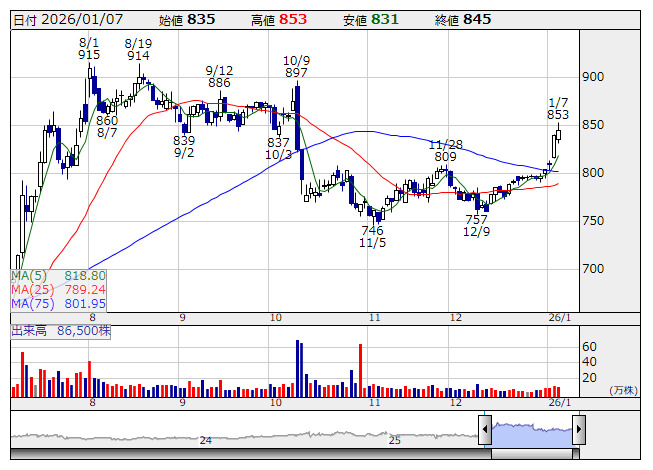Click the 860 8/7 low annotation
The image size is (653, 470).
(107, 127)
